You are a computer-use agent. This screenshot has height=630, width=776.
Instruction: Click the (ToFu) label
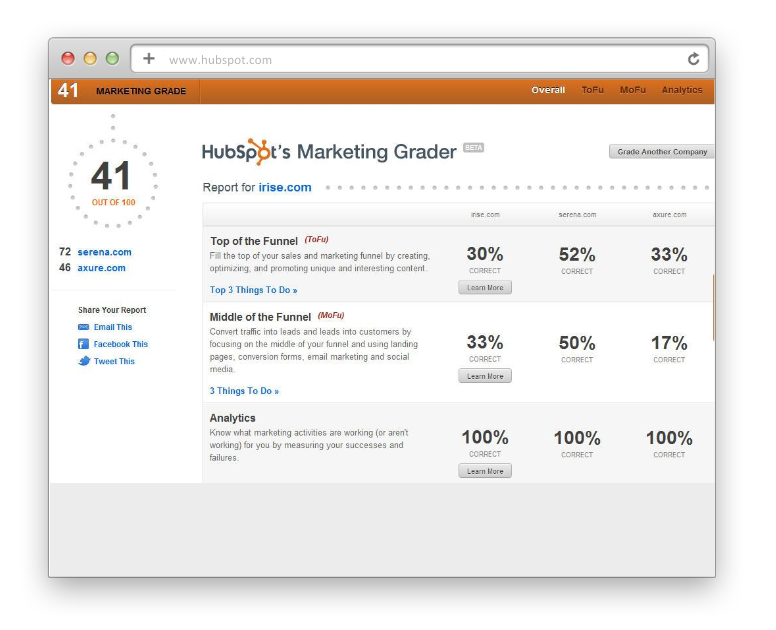[x=316, y=240]
